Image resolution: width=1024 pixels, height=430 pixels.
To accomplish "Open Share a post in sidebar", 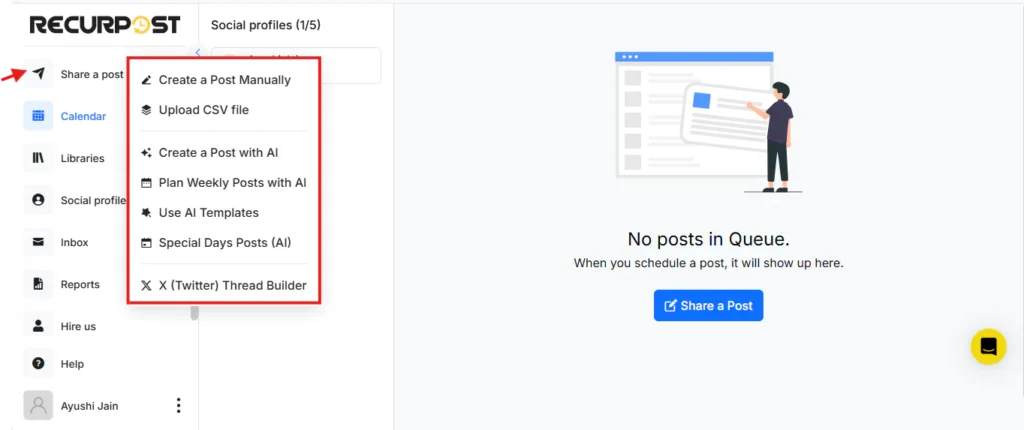I will tap(91, 74).
